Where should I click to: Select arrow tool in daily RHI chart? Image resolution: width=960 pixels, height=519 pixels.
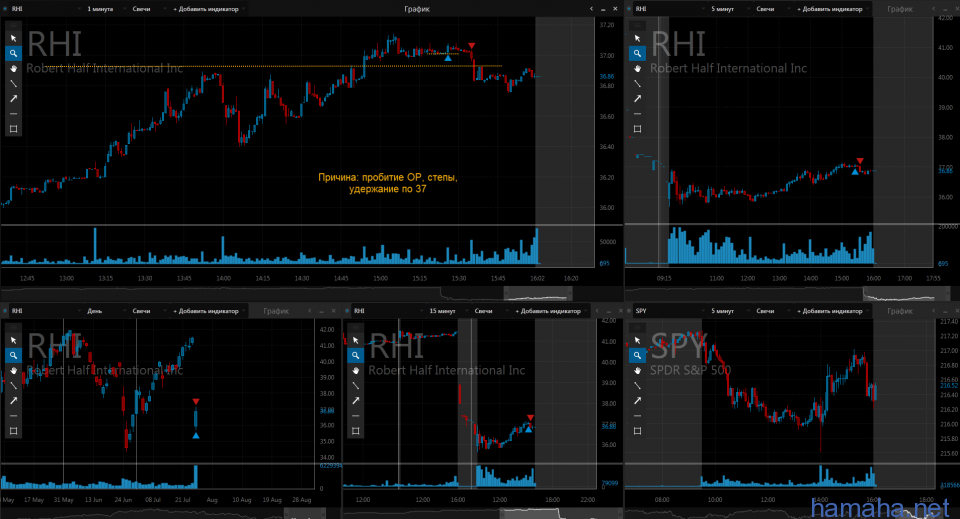(13, 400)
